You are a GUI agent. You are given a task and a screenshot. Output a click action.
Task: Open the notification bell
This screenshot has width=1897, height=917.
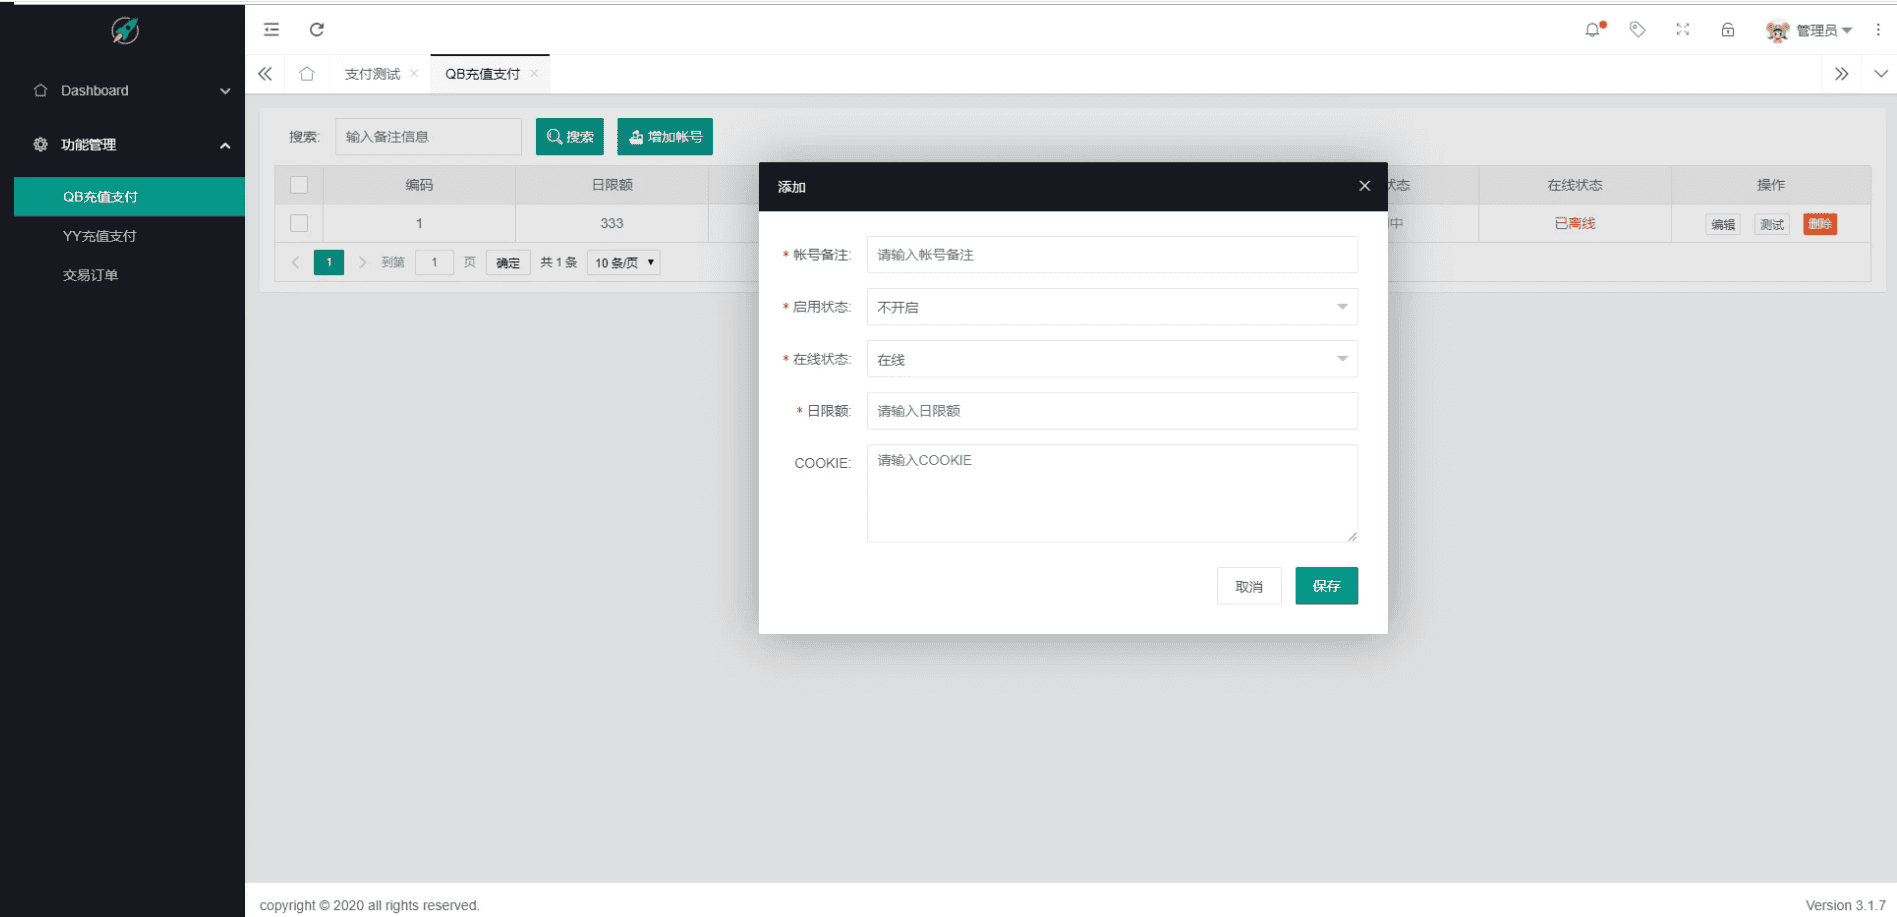1593,30
